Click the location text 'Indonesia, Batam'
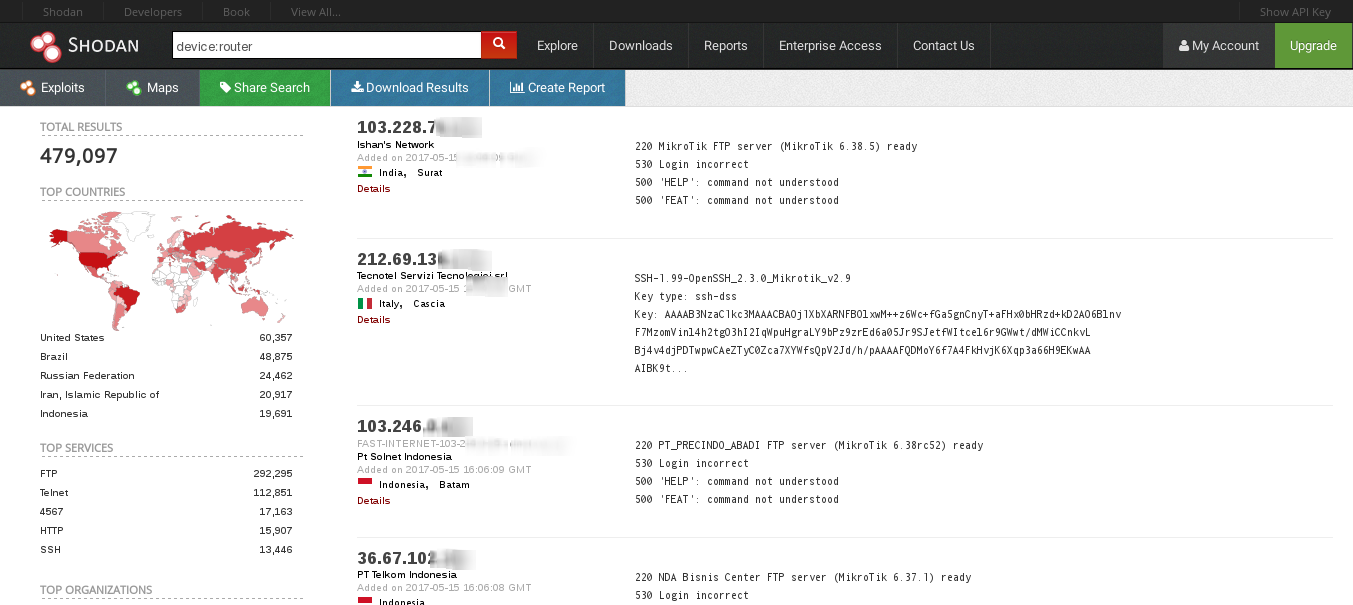The height and width of the screenshot is (605, 1353). 424,485
